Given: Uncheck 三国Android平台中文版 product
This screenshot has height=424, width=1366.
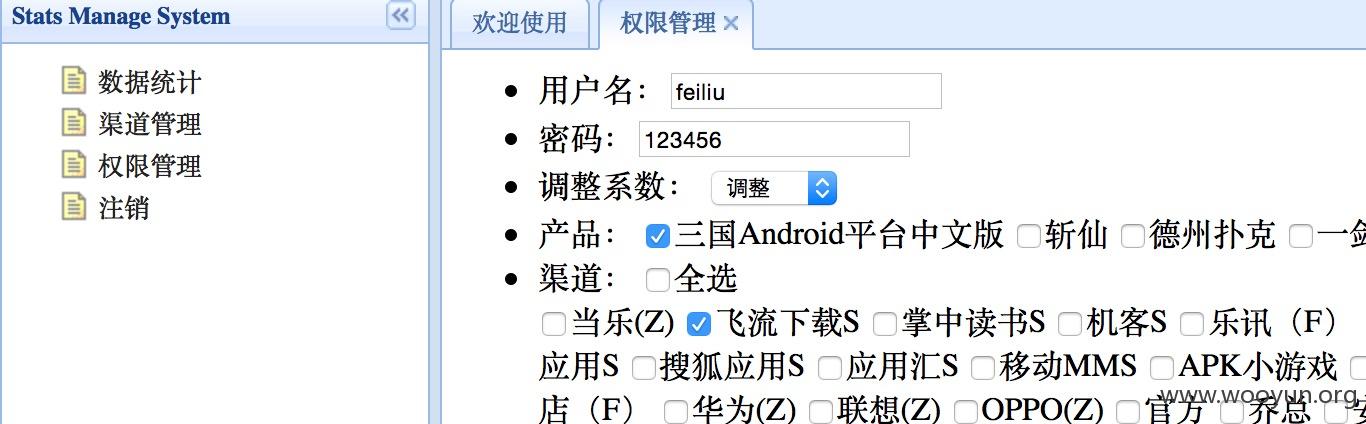Looking at the screenshot, I should click(657, 236).
